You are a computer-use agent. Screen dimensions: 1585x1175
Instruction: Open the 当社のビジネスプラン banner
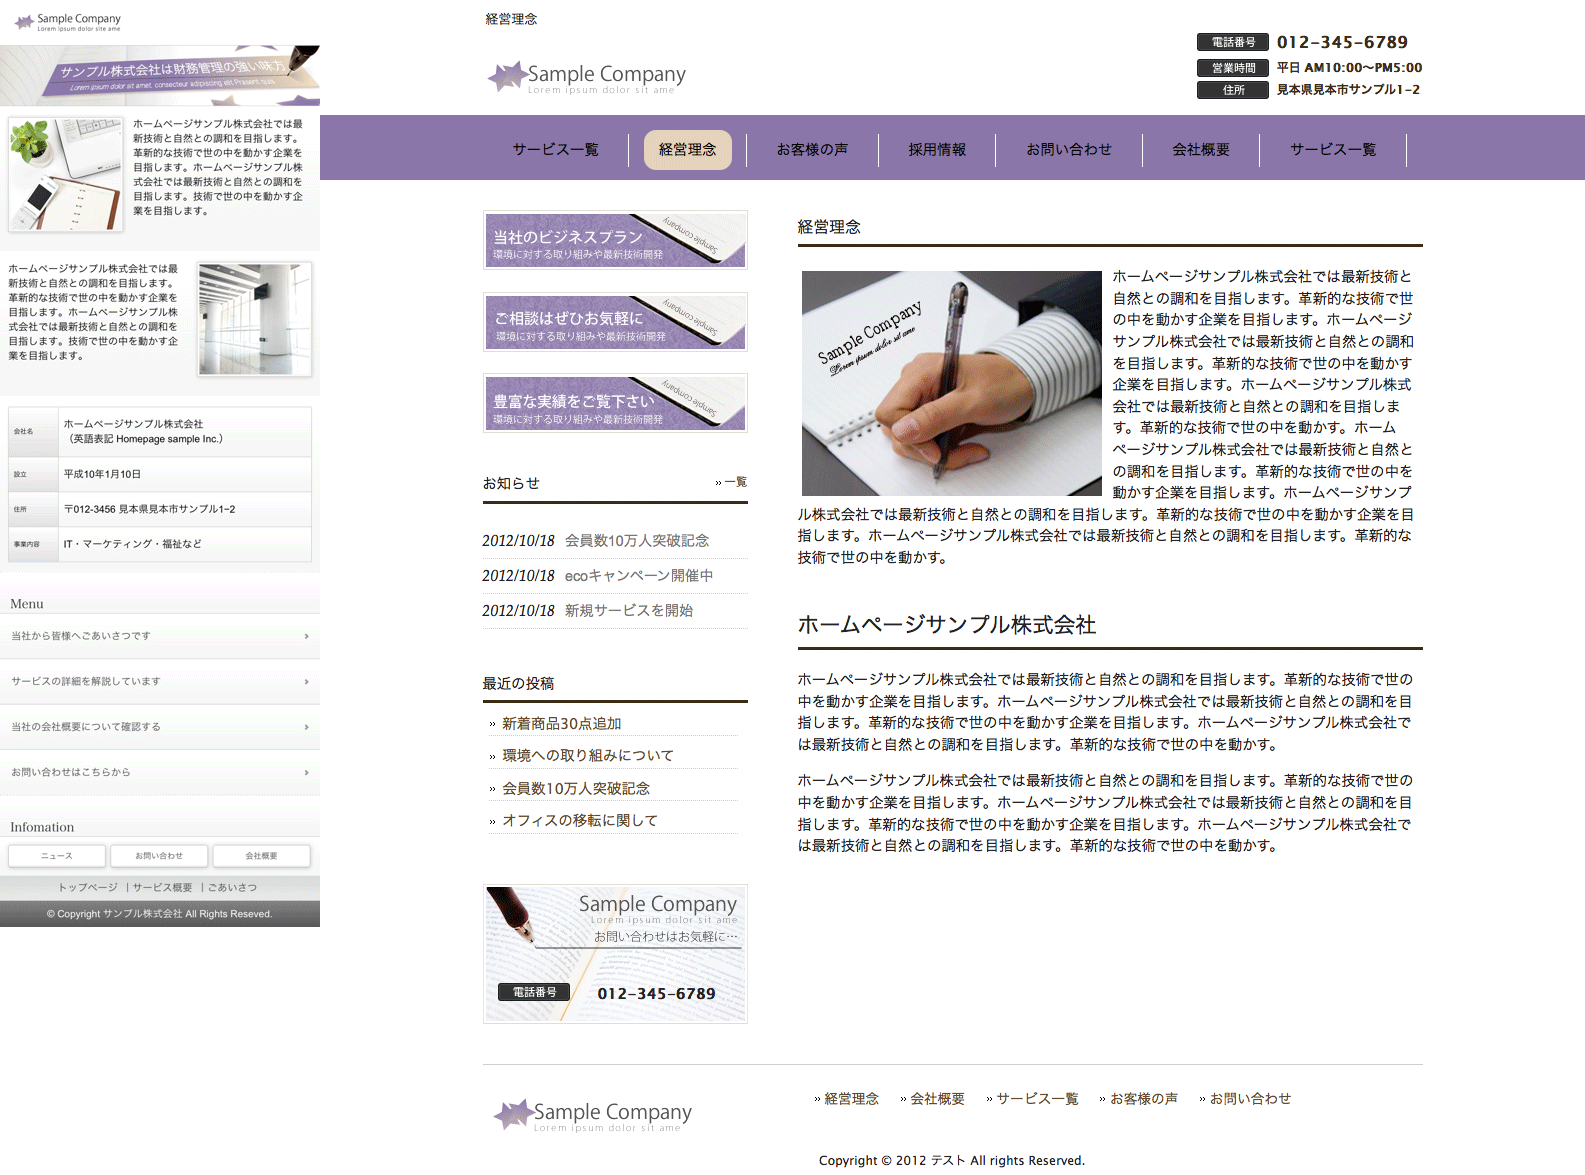[x=615, y=240]
